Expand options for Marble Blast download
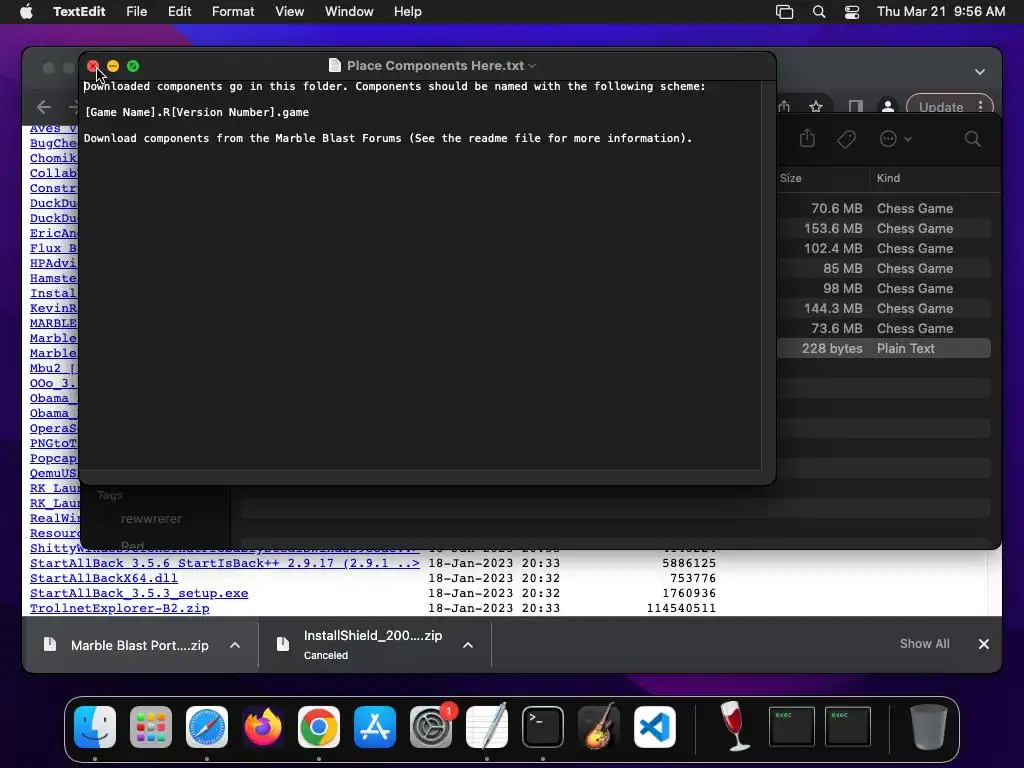This screenshot has height=768, width=1024. tap(235, 645)
